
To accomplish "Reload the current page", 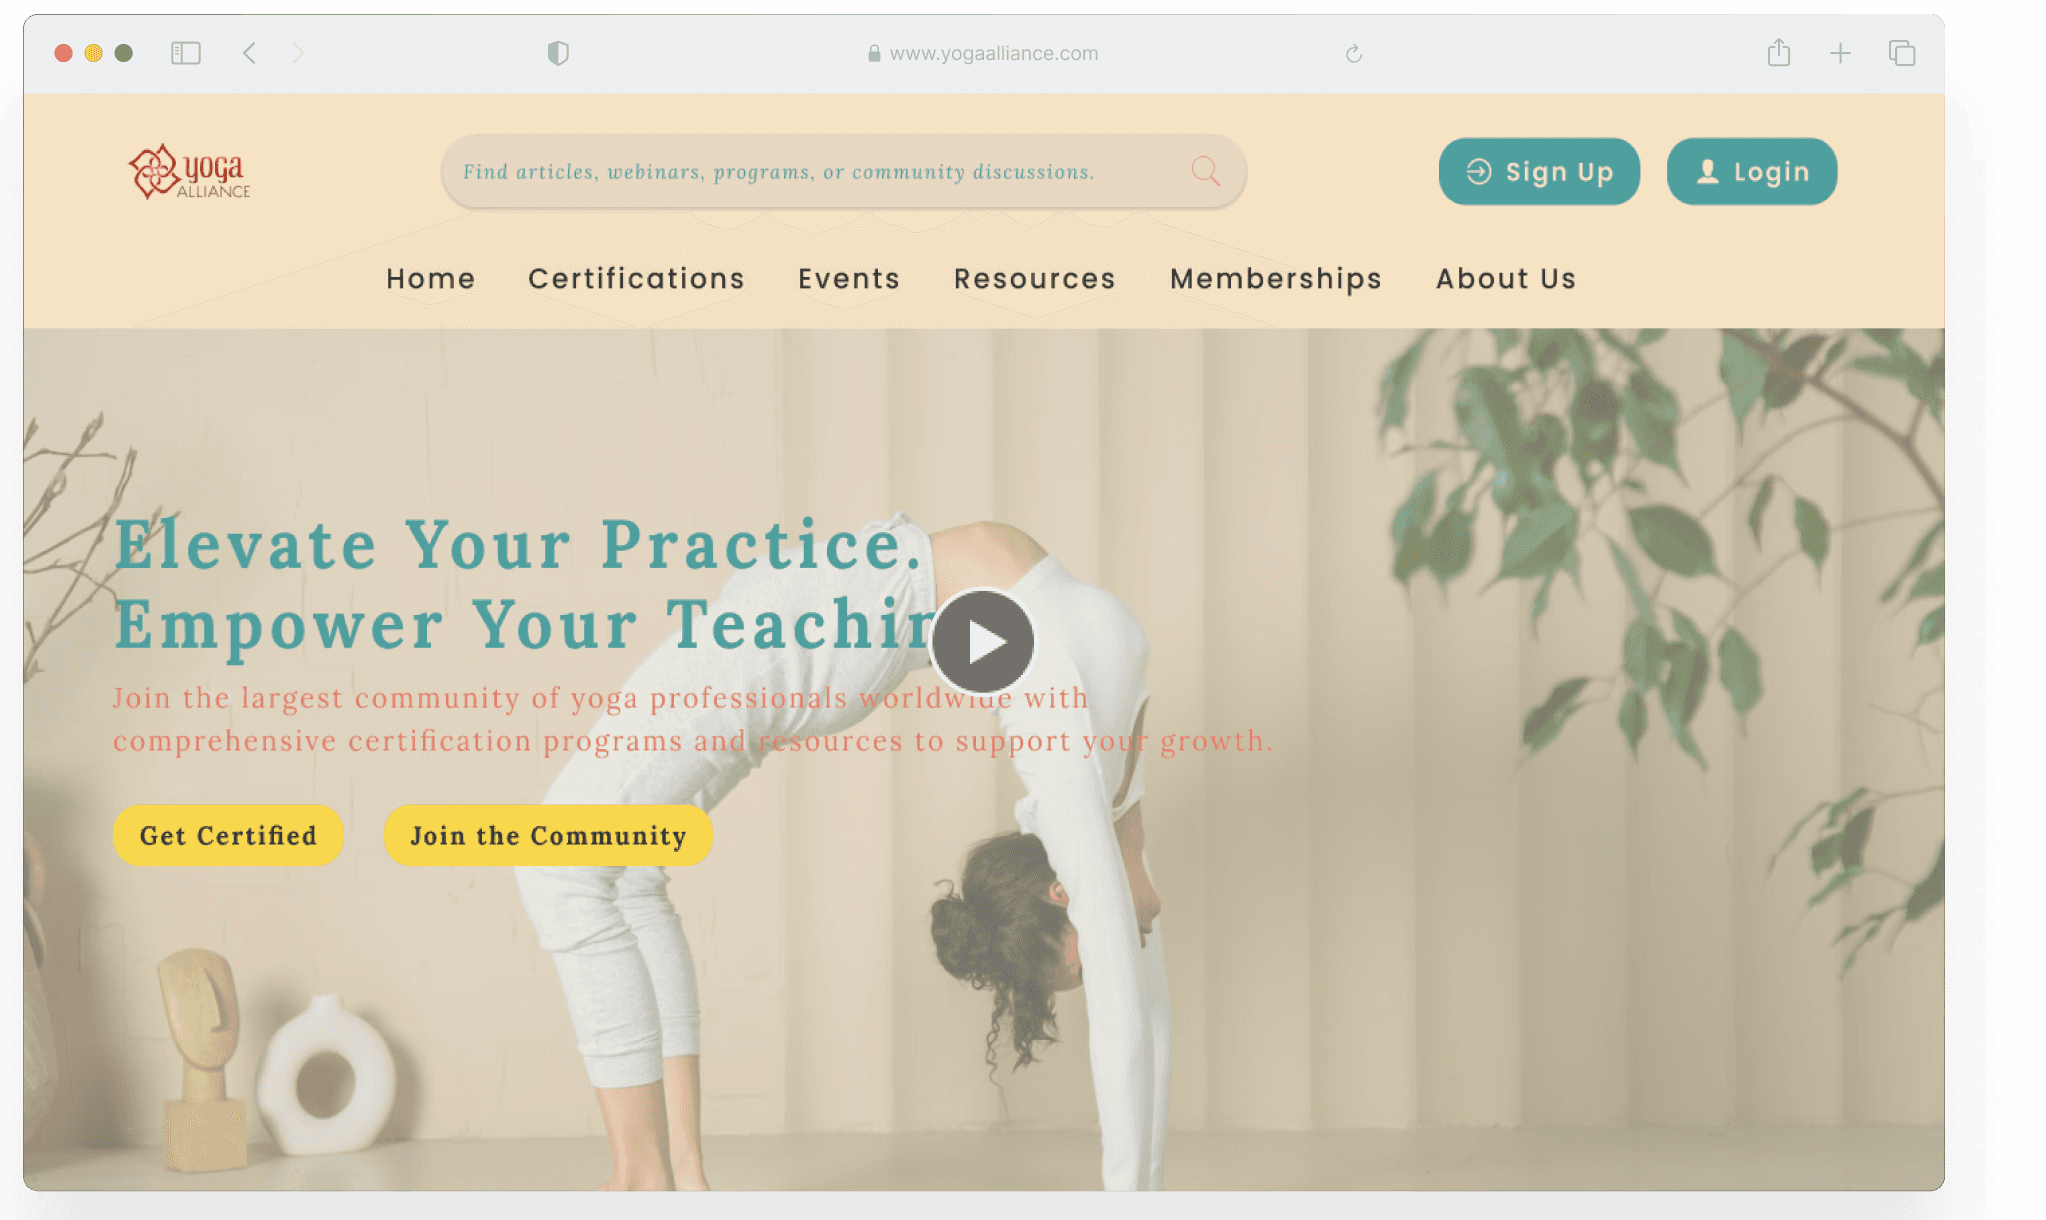I will click(1354, 53).
